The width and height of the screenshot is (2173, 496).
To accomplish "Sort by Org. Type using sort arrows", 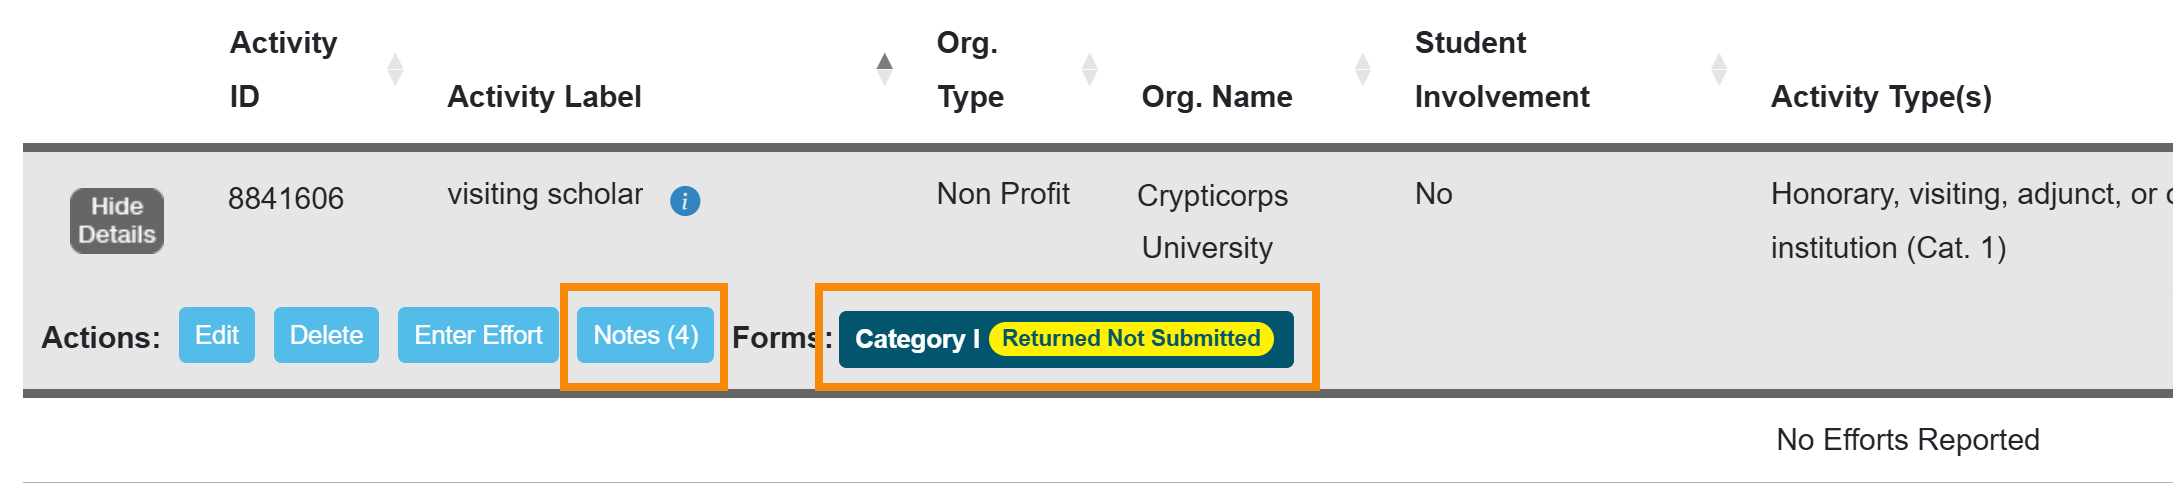I will click(x=1089, y=69).
